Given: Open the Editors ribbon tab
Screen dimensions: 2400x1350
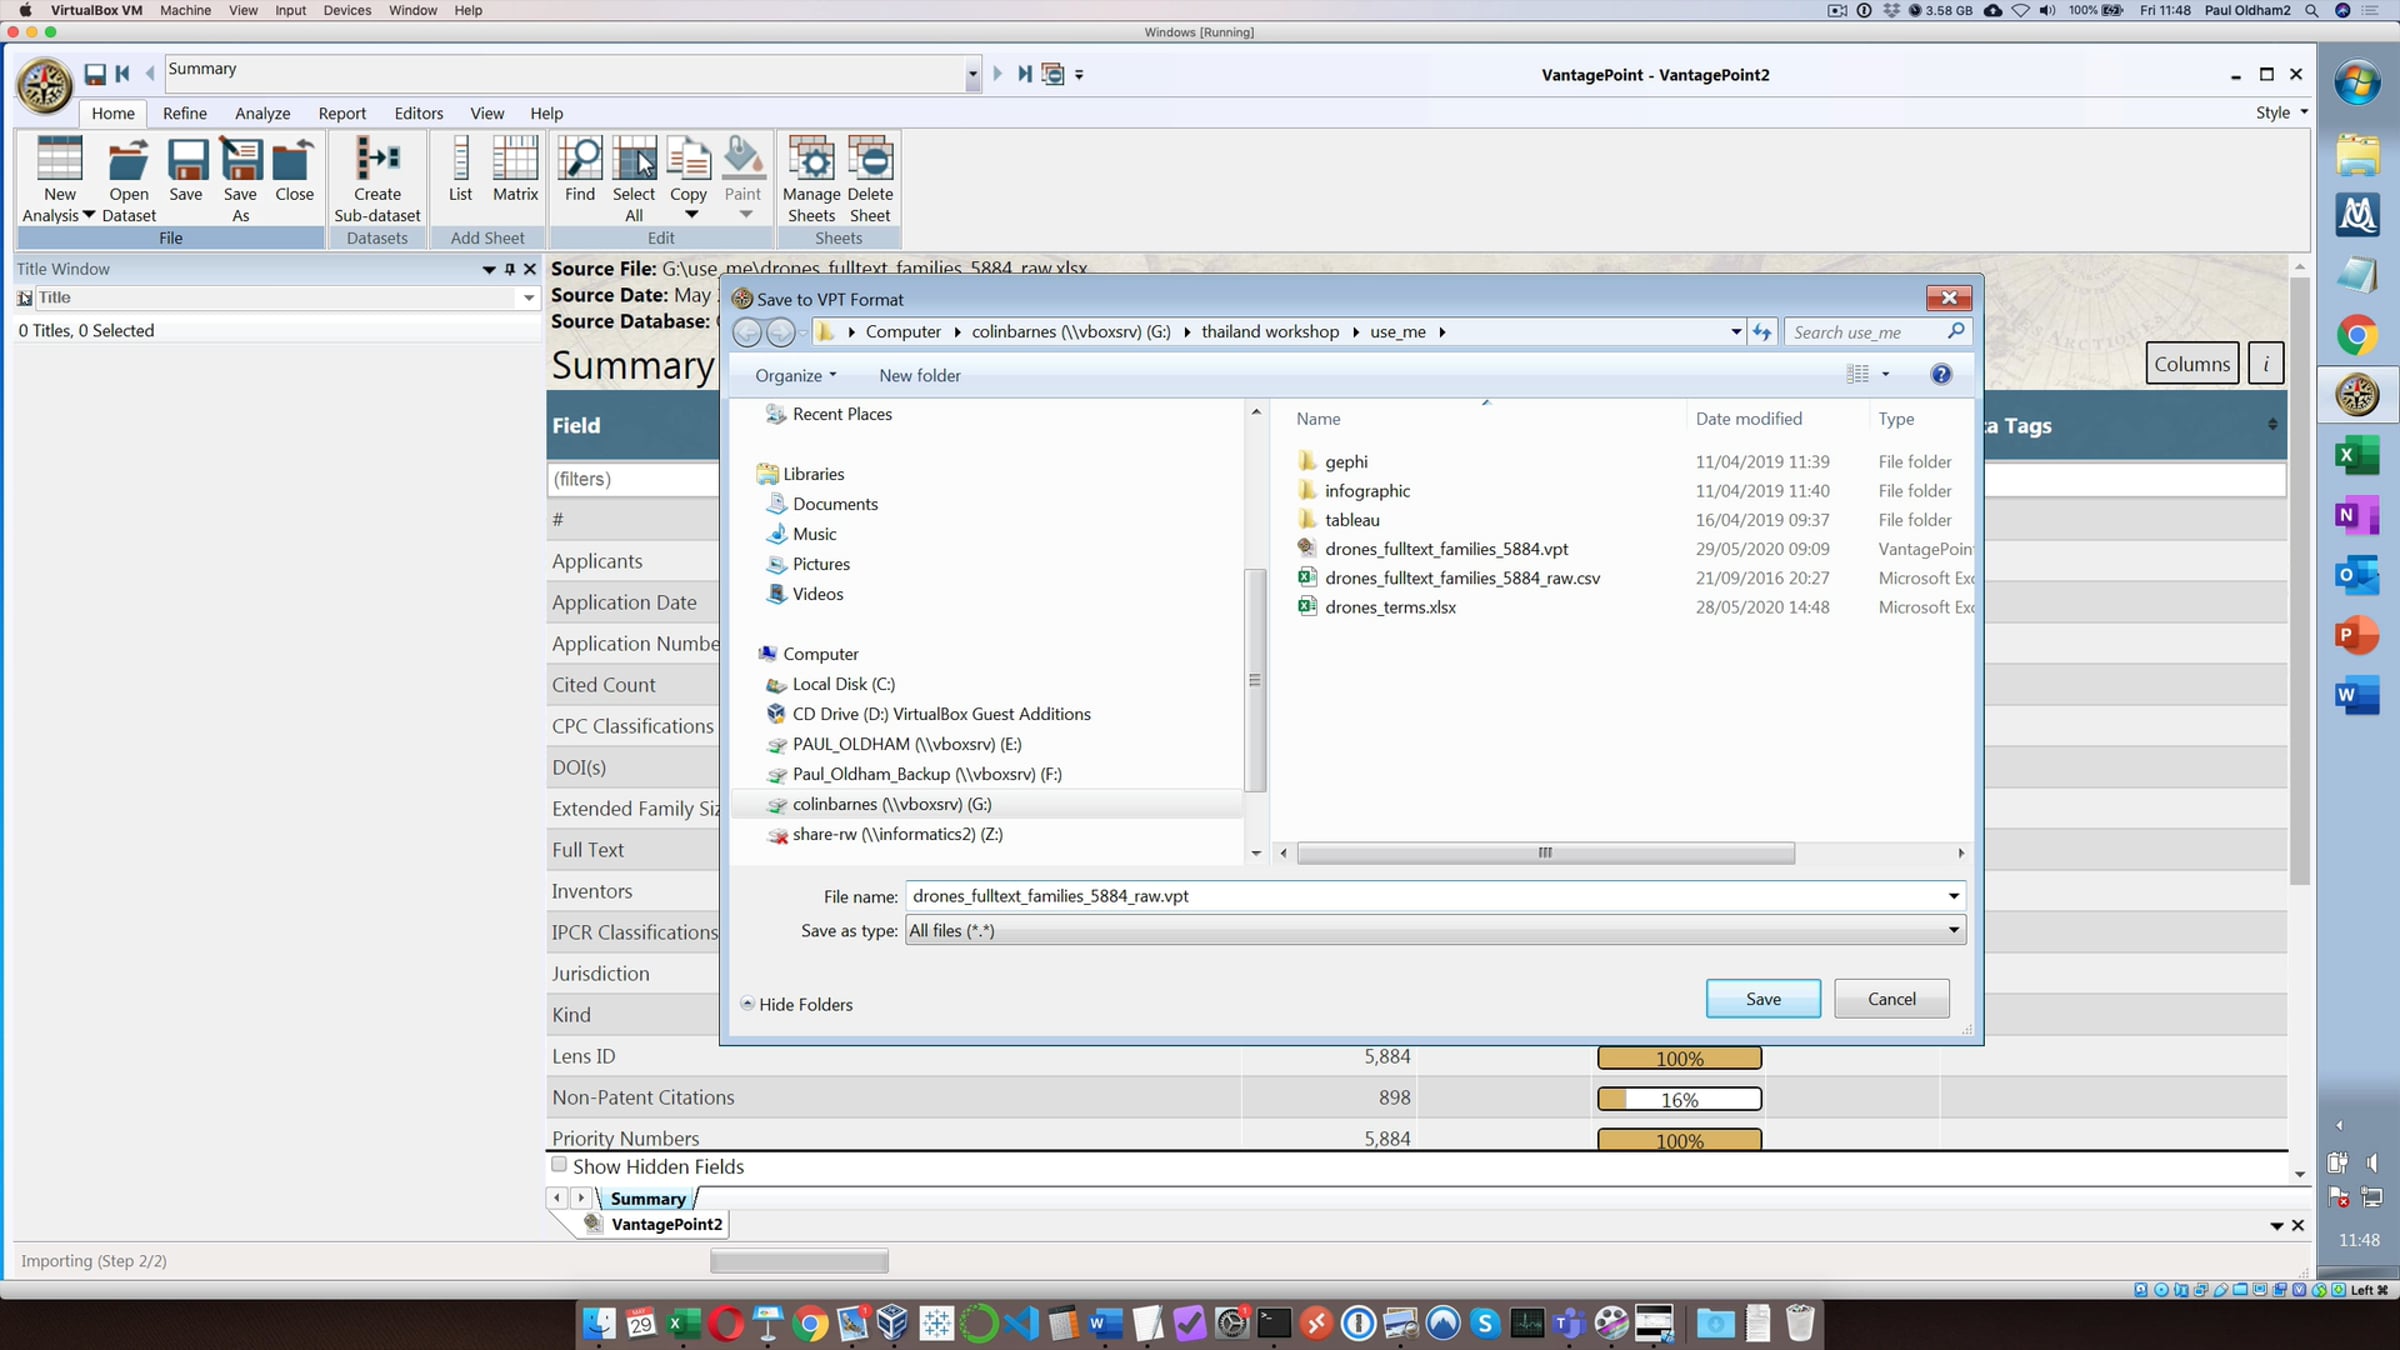Looking at the screenshot, I should coord(419,113).
